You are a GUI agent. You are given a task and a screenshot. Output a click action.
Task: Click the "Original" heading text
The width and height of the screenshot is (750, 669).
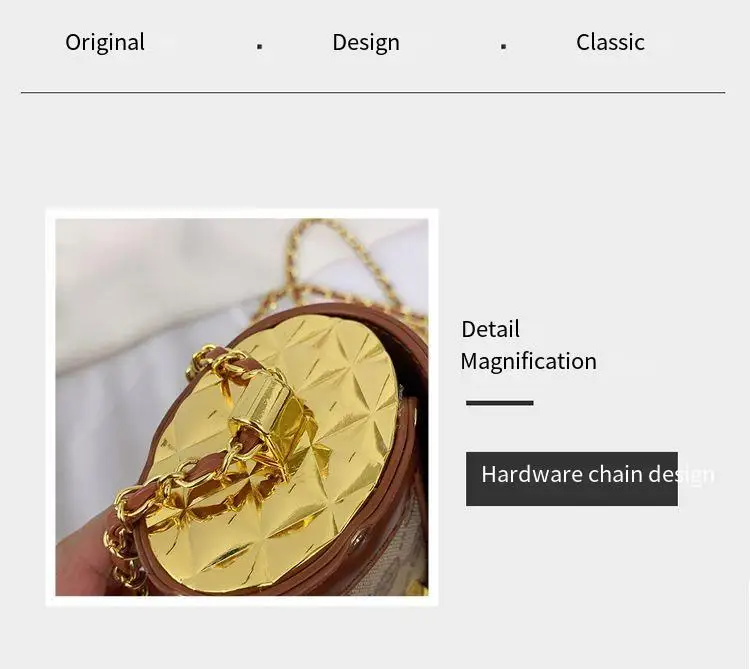tap(105, 43)
